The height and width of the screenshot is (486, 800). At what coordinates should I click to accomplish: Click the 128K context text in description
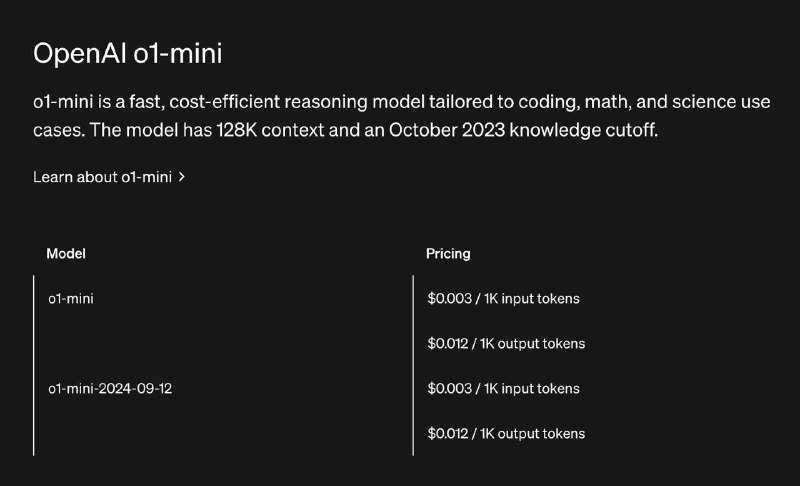(x=270, y=130)
